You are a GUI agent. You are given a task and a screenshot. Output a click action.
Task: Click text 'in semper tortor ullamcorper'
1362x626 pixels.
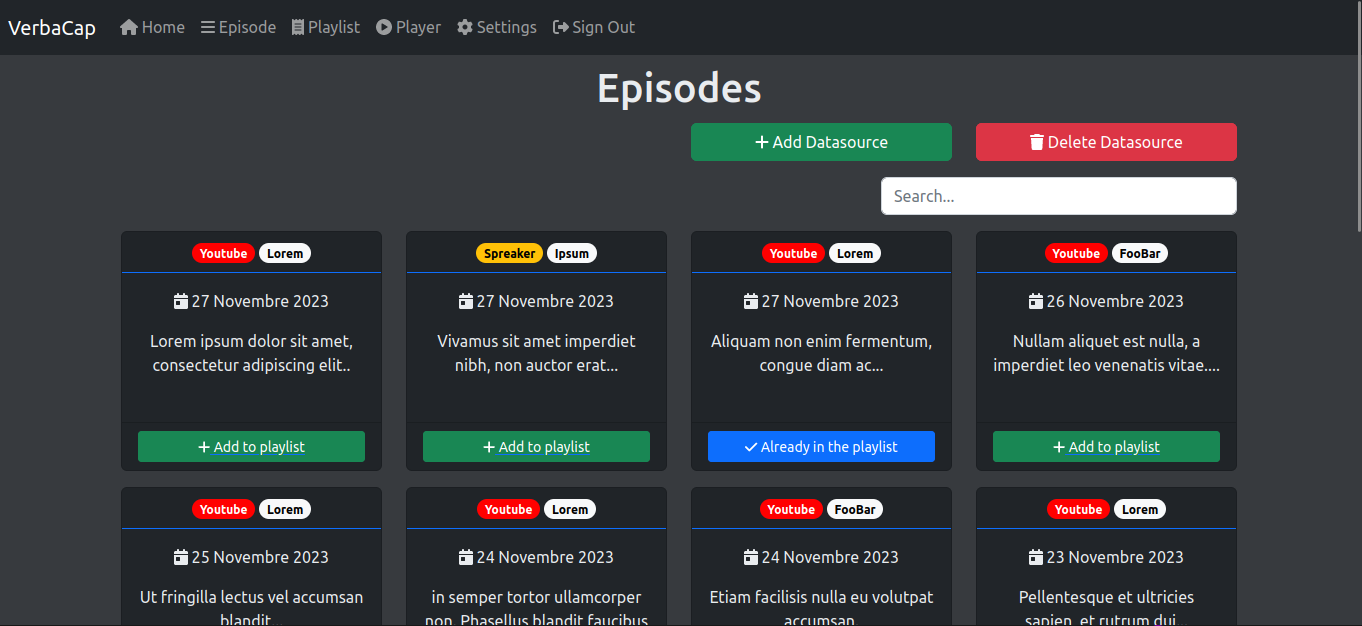pyautogui.click(x=536, y=597)
